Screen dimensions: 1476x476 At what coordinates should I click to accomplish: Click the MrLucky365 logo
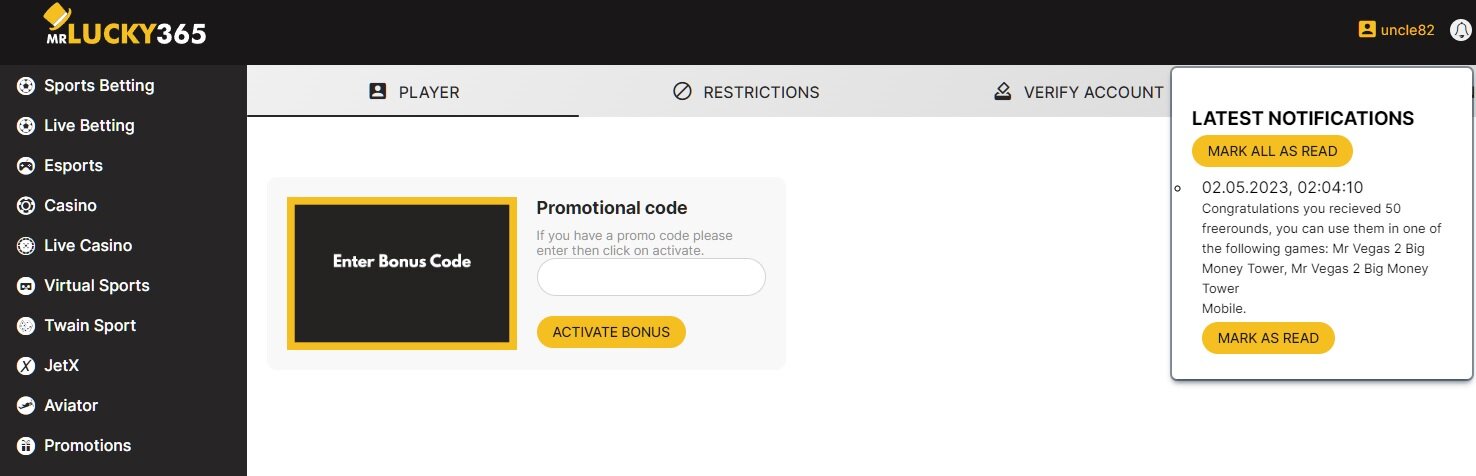click(125, 28)
